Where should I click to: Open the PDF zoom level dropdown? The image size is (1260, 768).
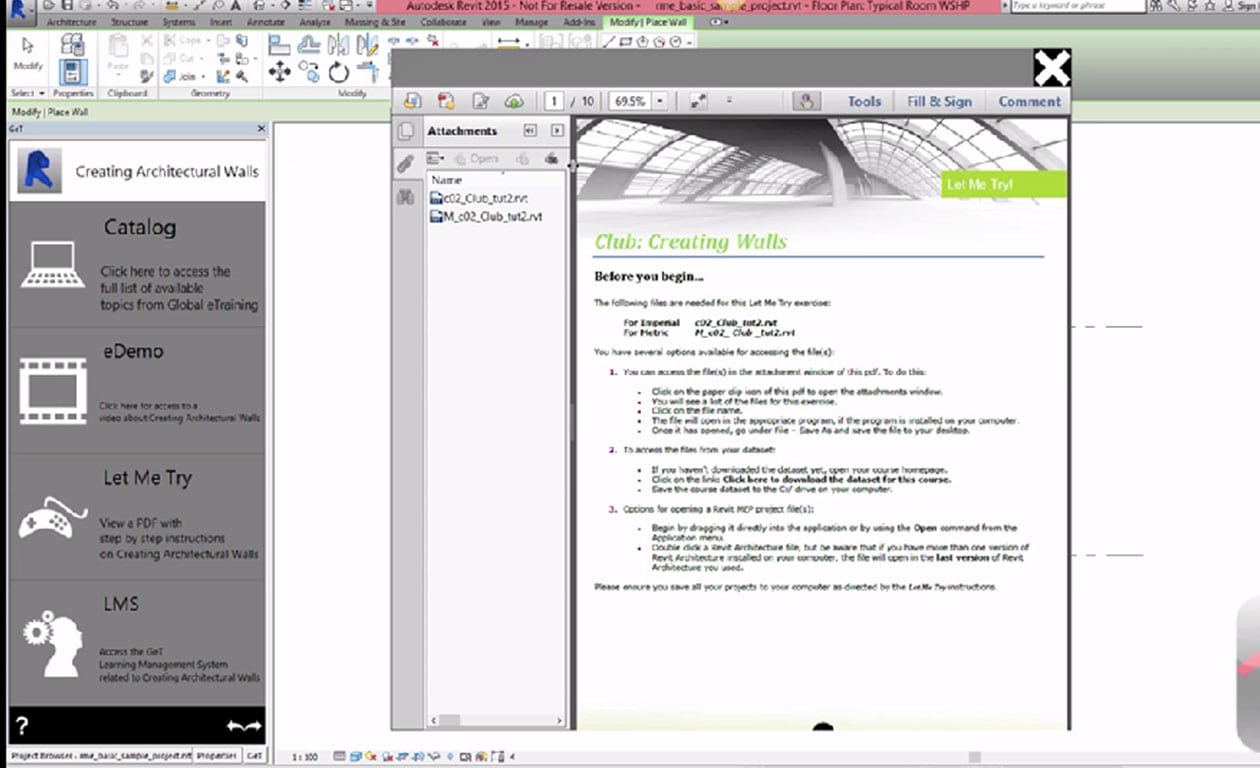click(661, 101)
